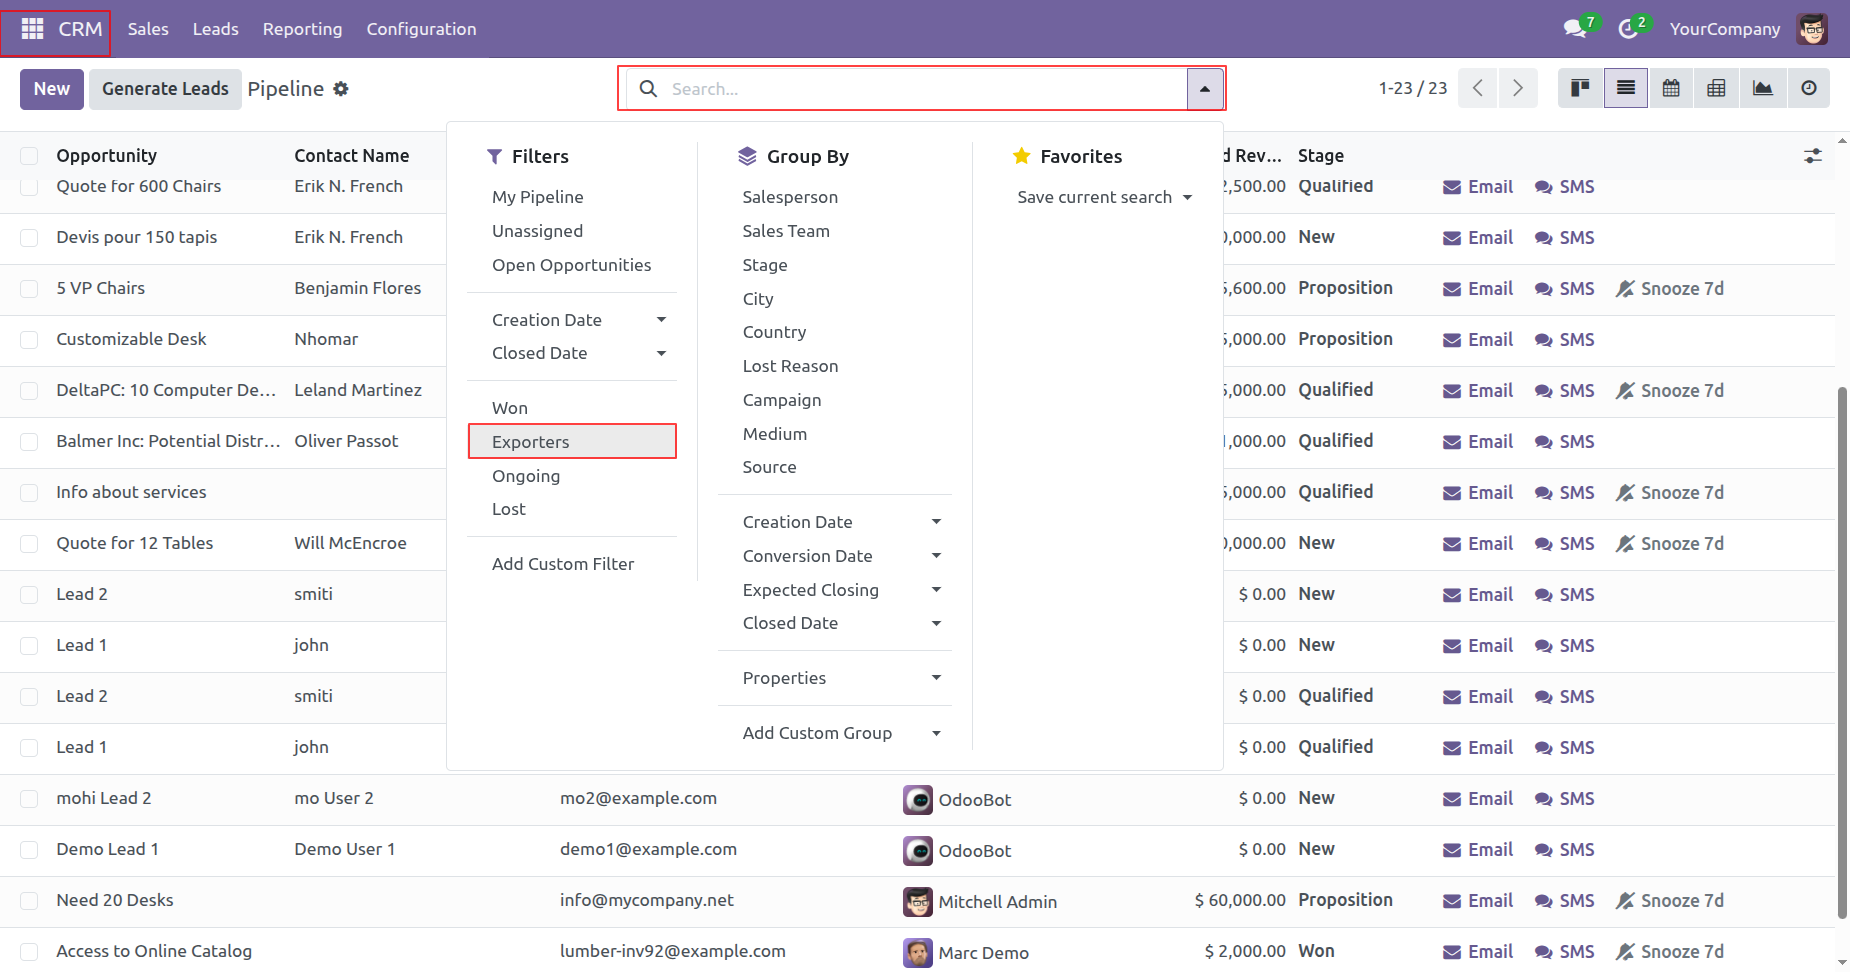The width and height of the screenshot is (1850, 972).
Task: Apply the Exporters filter
Action: [x=531, y=442]
